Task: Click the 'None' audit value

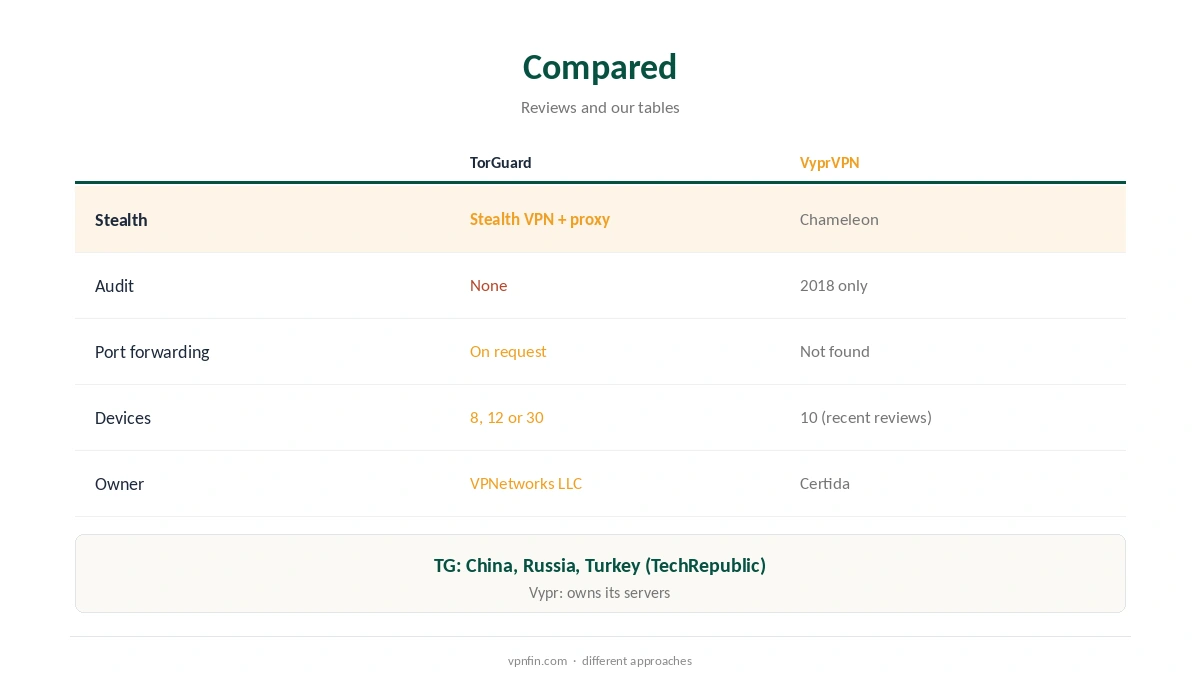Action: click(x=488, y=285)
